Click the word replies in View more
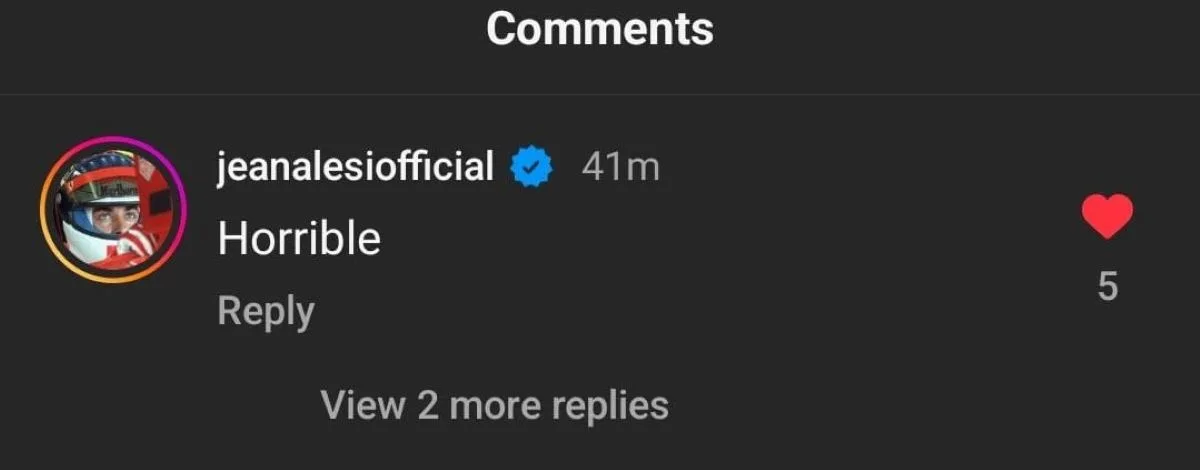 point(611,407)
